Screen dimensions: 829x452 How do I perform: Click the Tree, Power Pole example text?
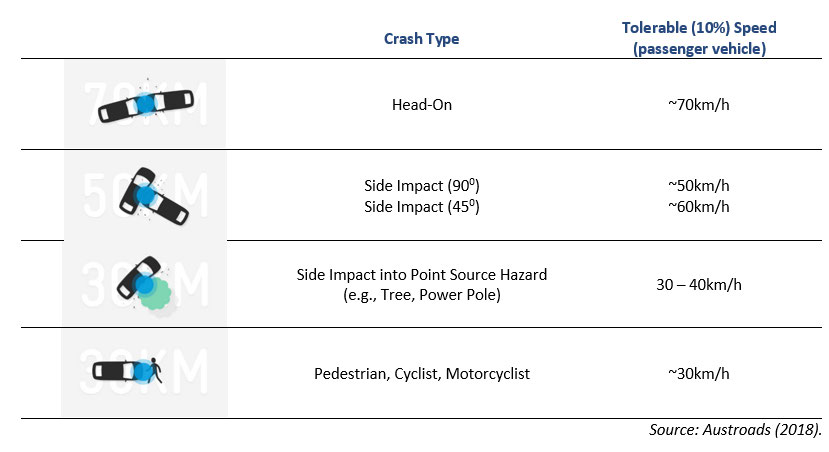click(422, 294)
